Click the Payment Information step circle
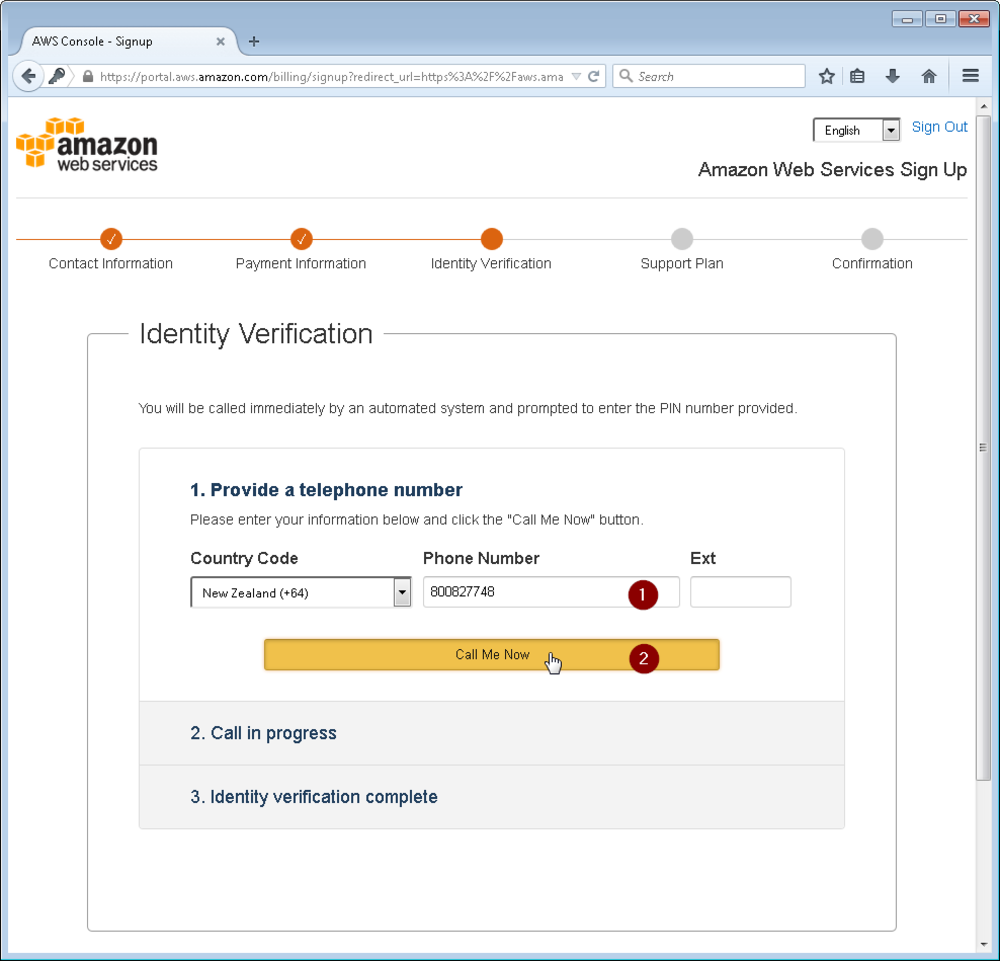The height and width of the screenshot is (961, 1000). pyautogui.click(x=301, y=239)
